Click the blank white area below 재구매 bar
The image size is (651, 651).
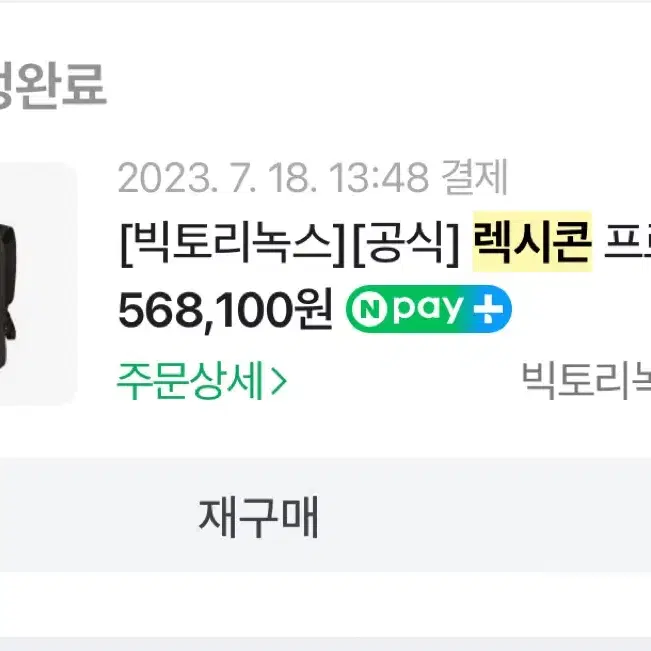[326, 604]
